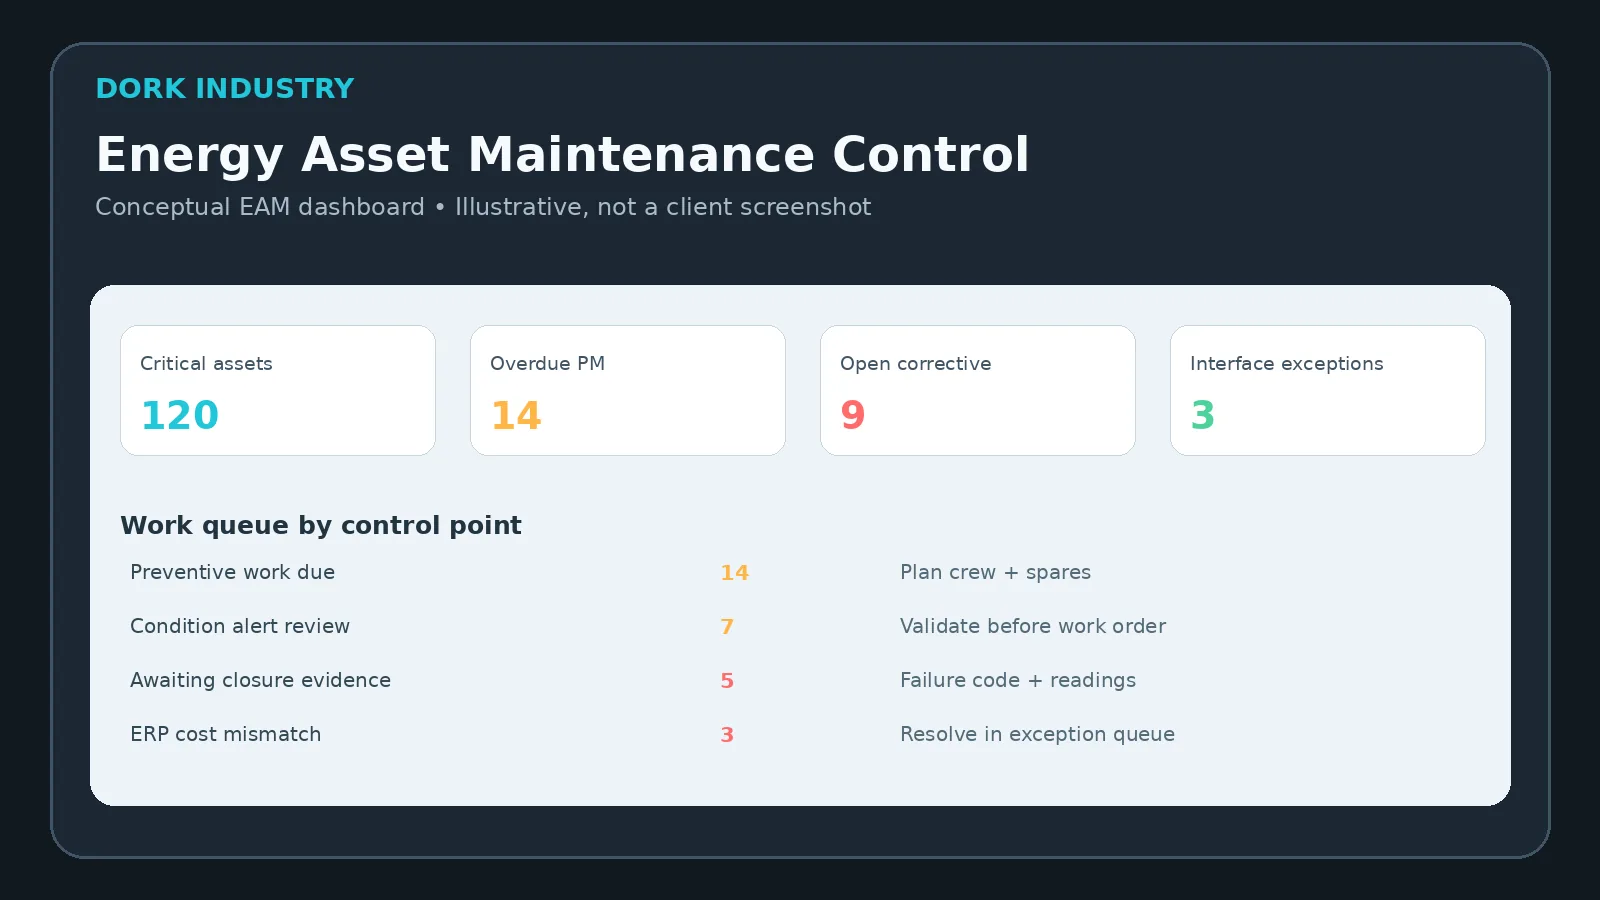Click the Failure code + readings action
Image resolution: width=1600 pixels, height=900 pixels.
click(1018, 680)
